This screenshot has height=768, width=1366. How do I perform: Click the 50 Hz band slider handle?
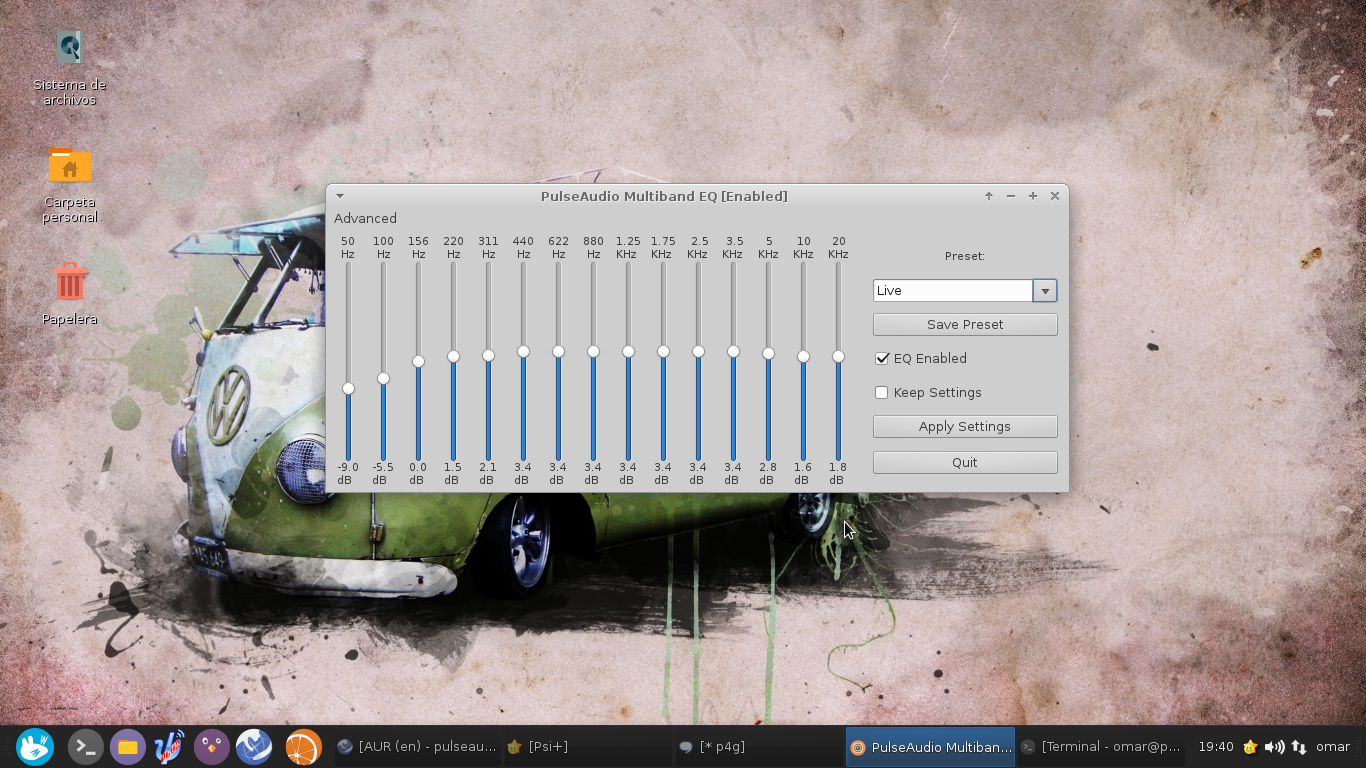[x=348, y=388]
